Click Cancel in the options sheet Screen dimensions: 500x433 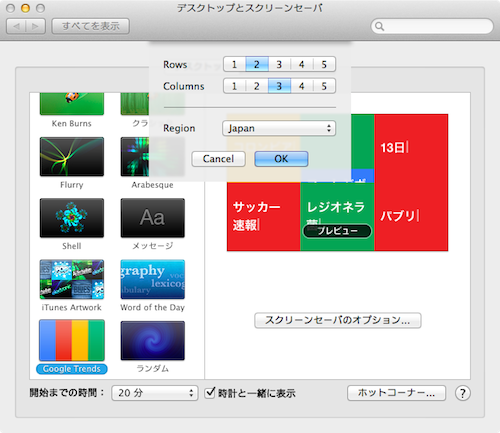point(218,159)
